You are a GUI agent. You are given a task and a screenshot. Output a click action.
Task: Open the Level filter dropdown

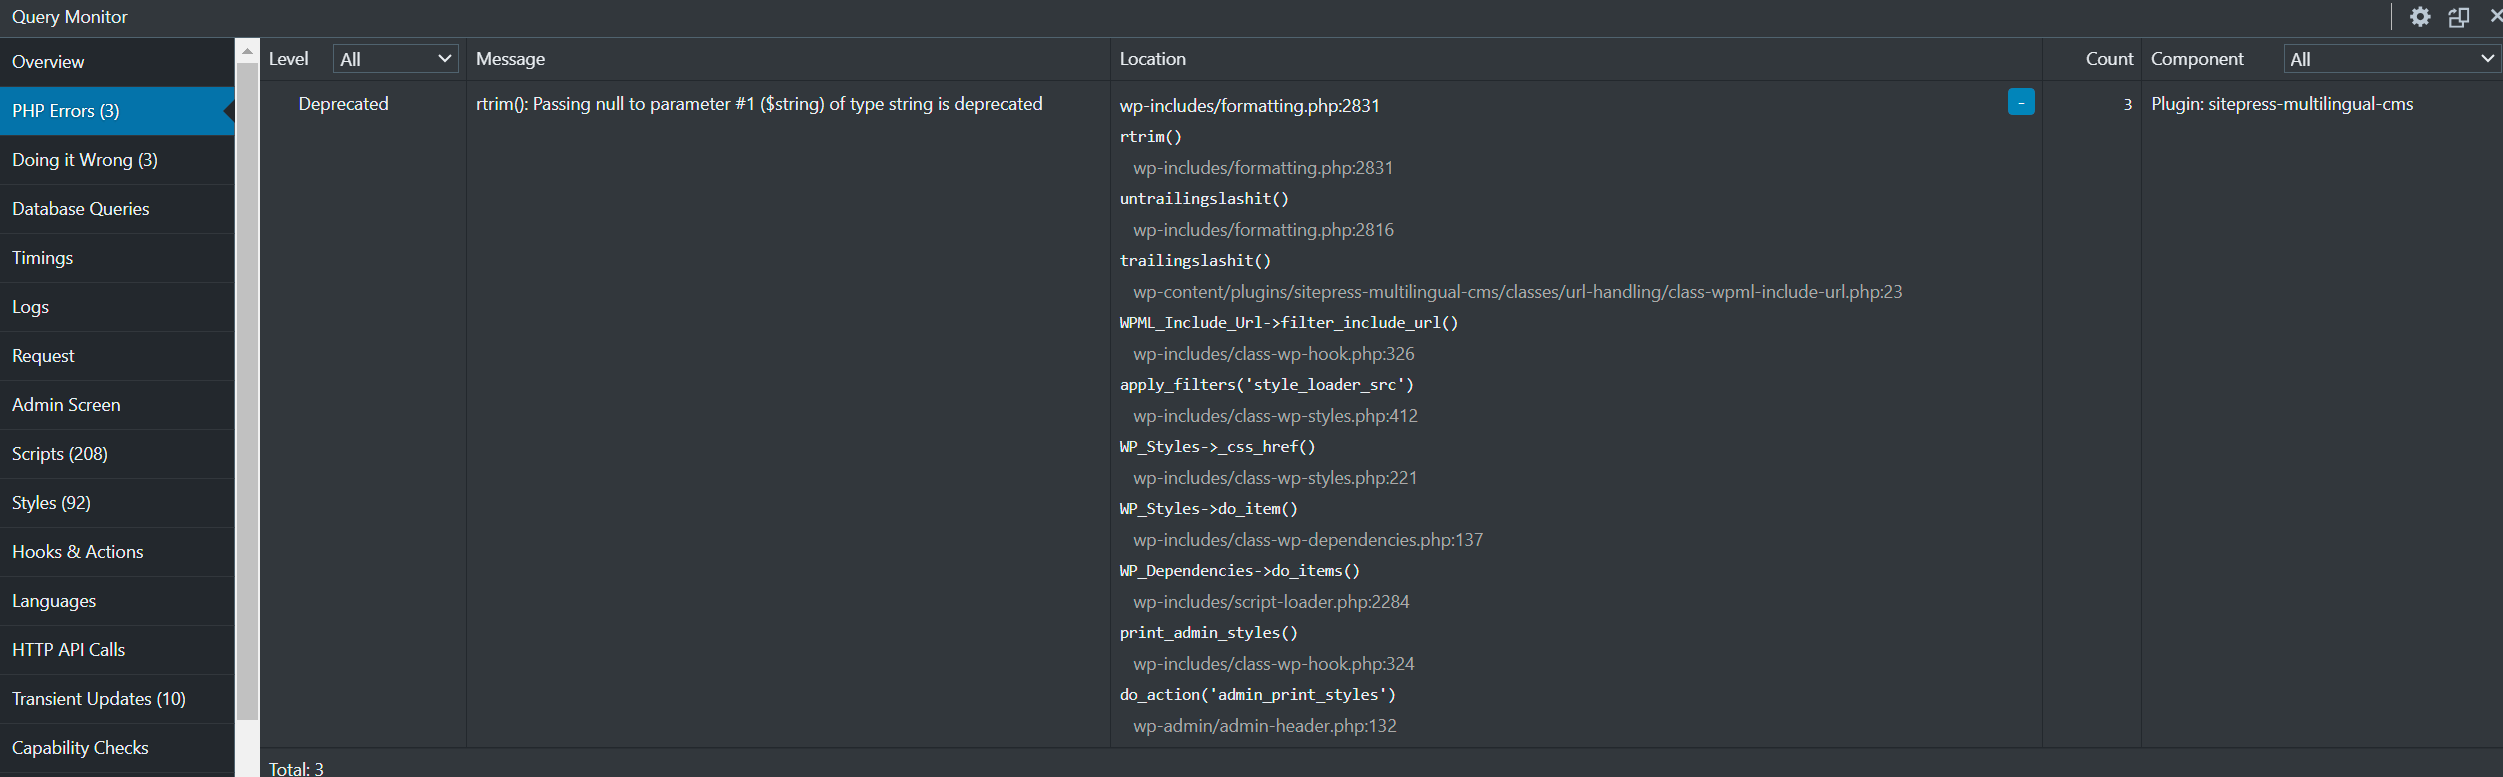(395, 59)
